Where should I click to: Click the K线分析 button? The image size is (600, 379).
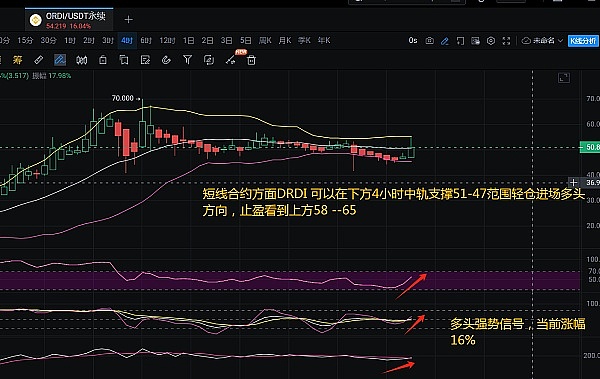(583, 41)
